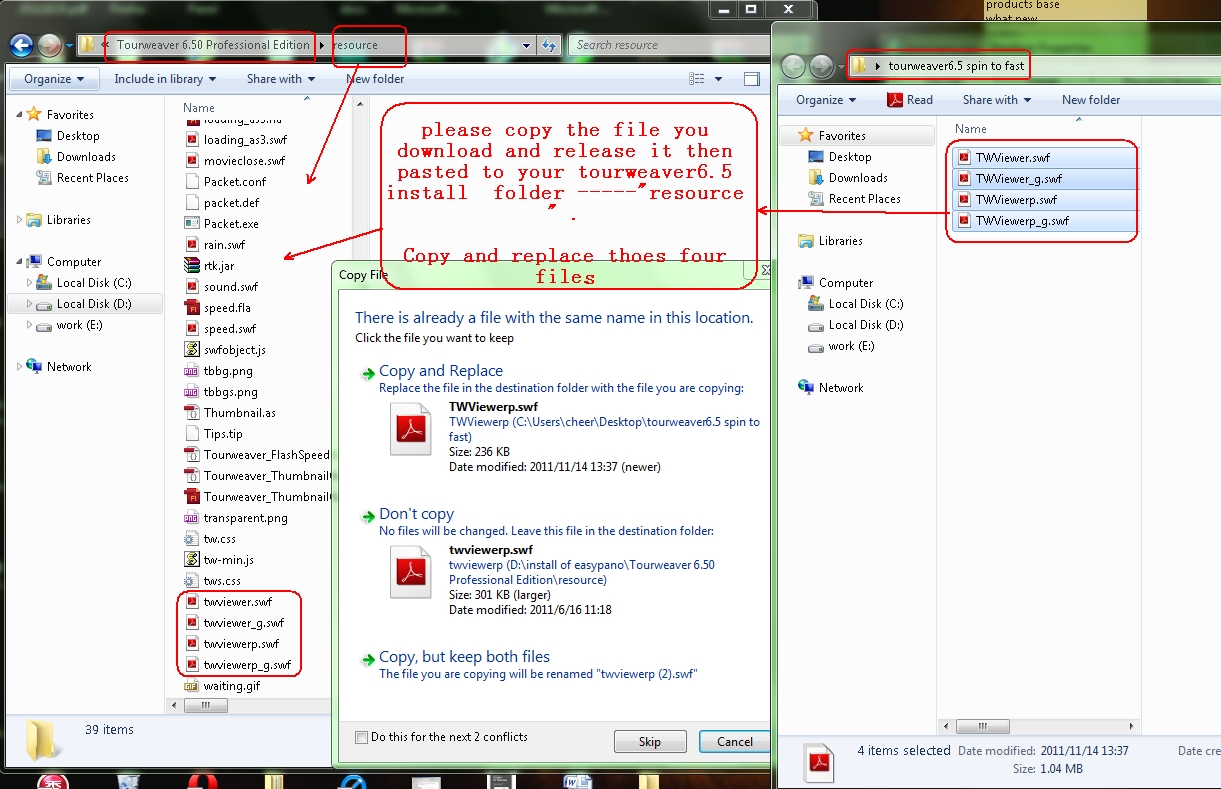Select tbbg.png image icon
This screenshot has height=789, width=1221.
[x=192, y=371]
